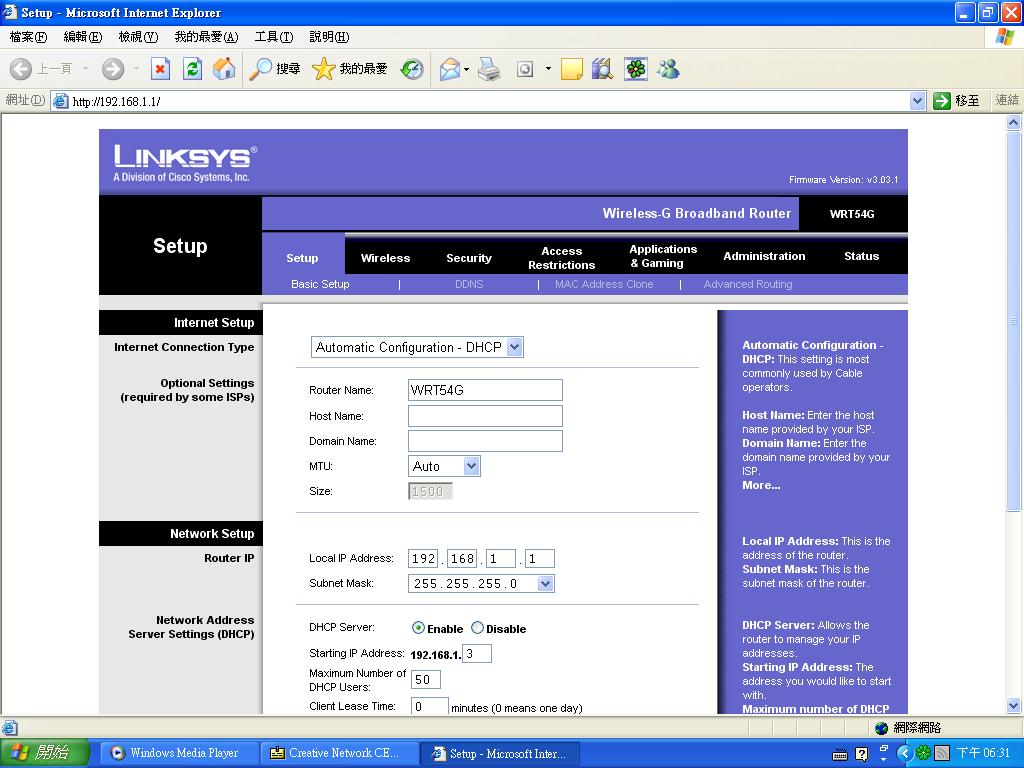1024x768 pixels.
Task: Open the History clock icon
Action: [x=412, y=69]
